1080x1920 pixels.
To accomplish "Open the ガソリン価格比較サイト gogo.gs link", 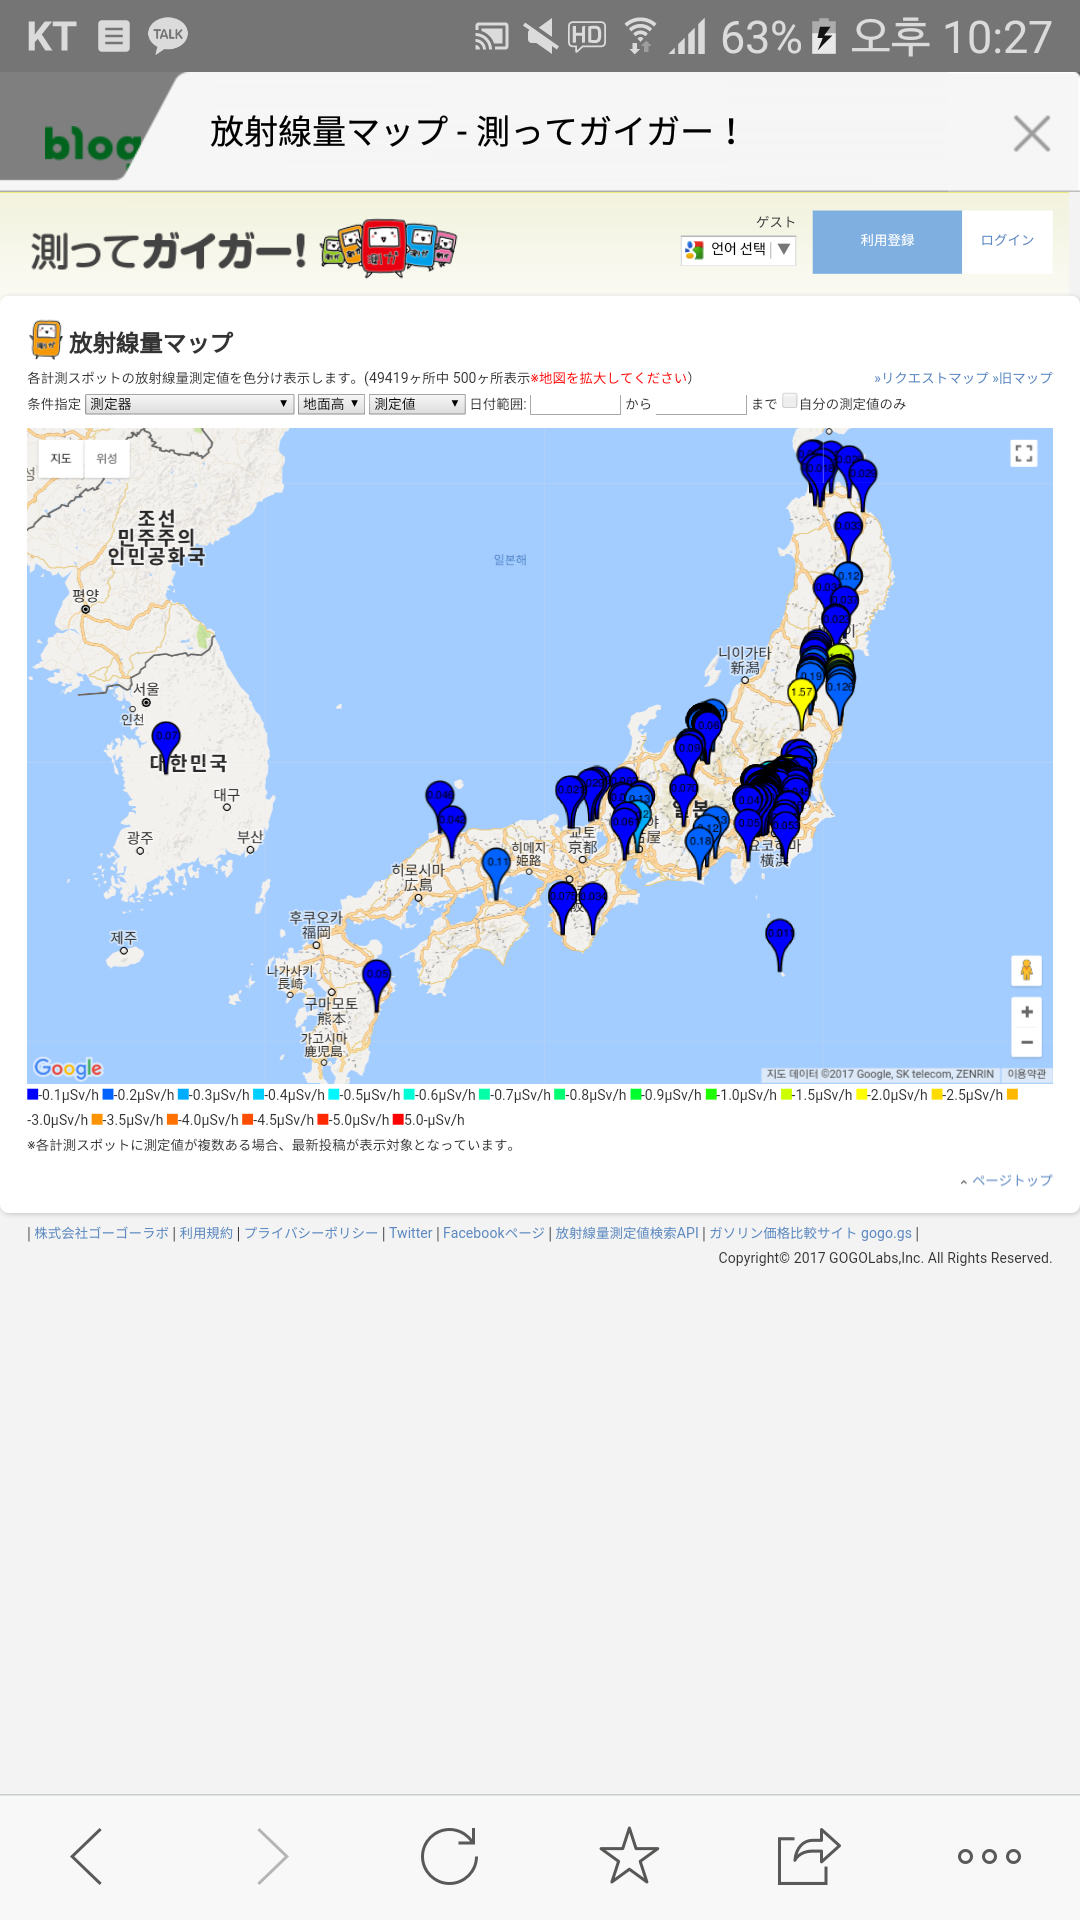I will coord(811,1233).
